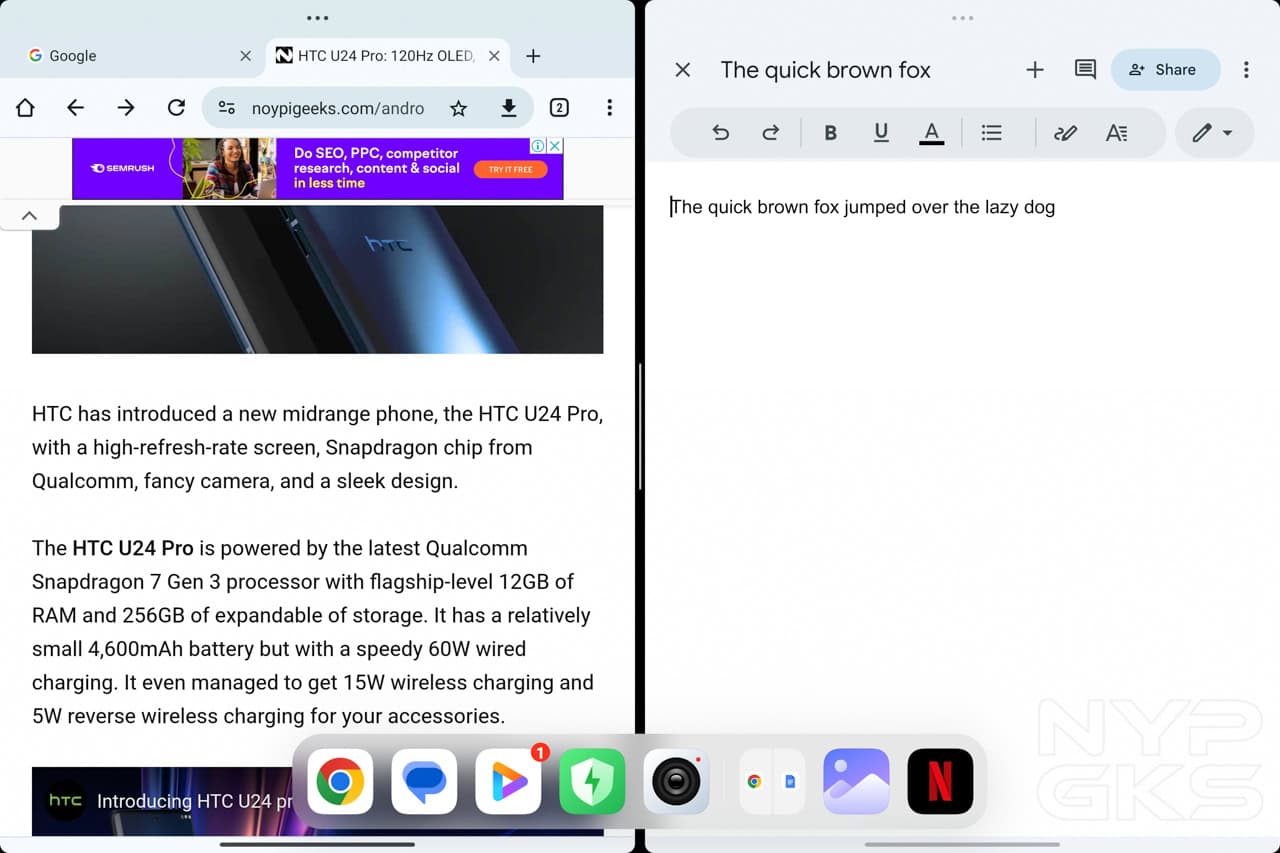Click the TRY IT FREE ad button
Viewport: 1280px width, 853px height.
pyautogui.click(x=510, y=169)
